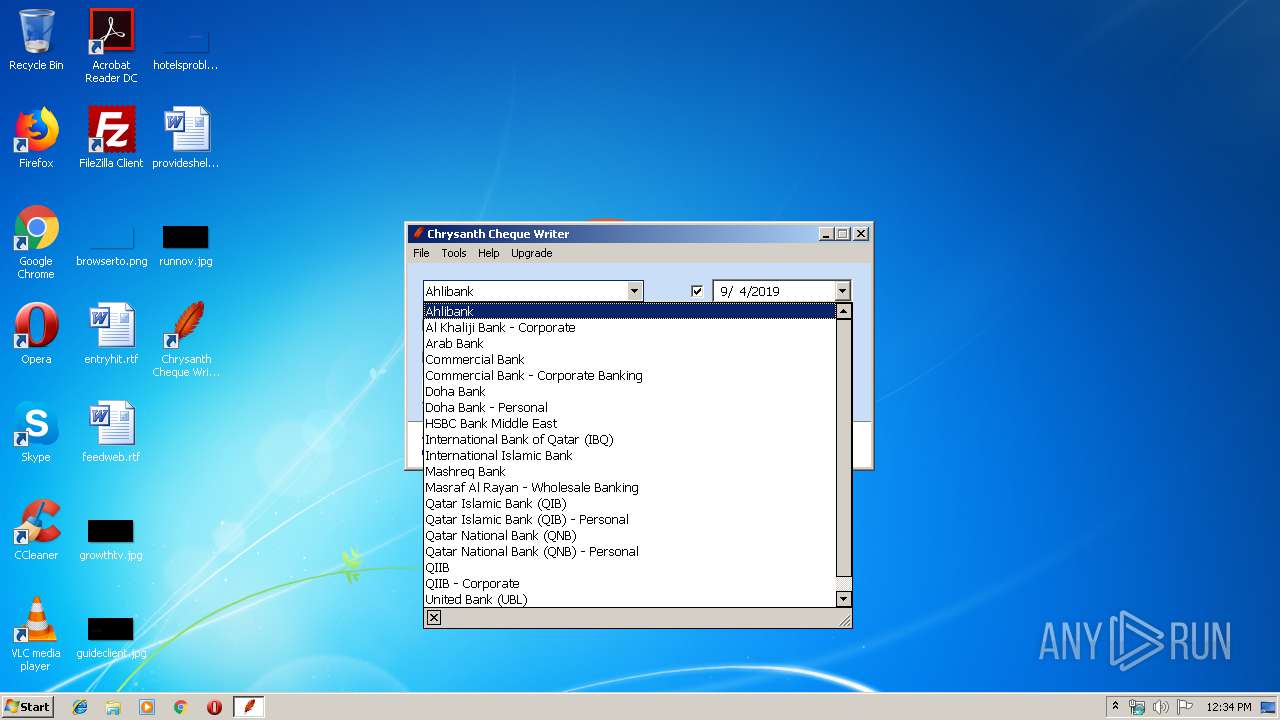Viewport: 1280px width, 720px height.
Task: Open the date picker dropdown arrow
Action: click(842, 291)
